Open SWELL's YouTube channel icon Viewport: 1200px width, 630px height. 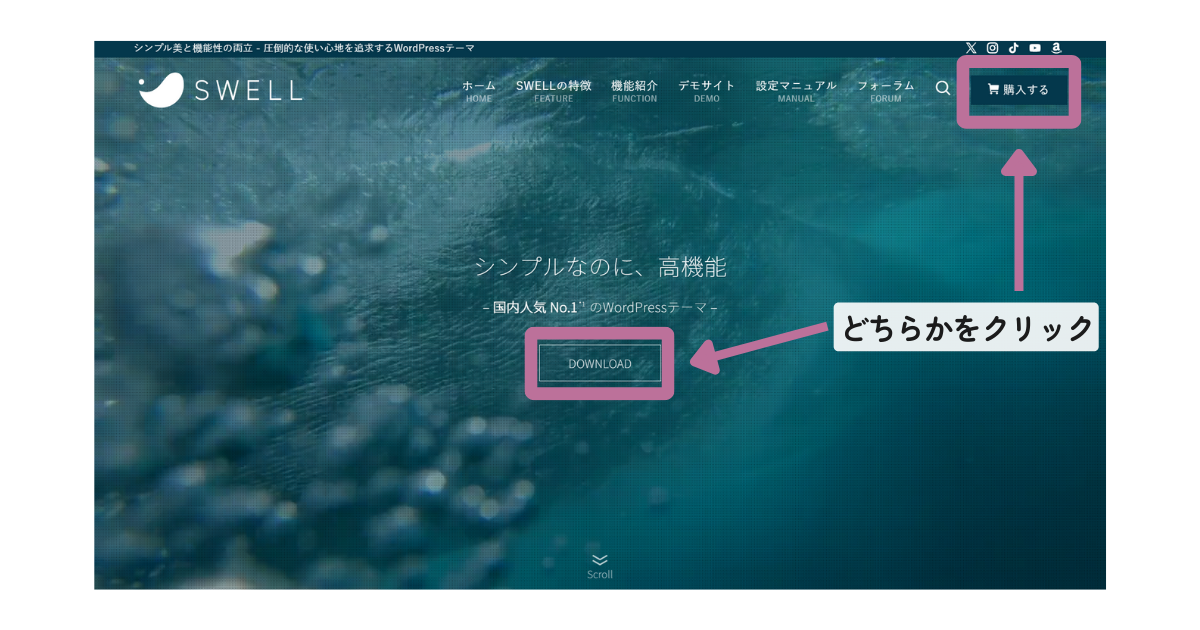click(x=1035, y=47)
